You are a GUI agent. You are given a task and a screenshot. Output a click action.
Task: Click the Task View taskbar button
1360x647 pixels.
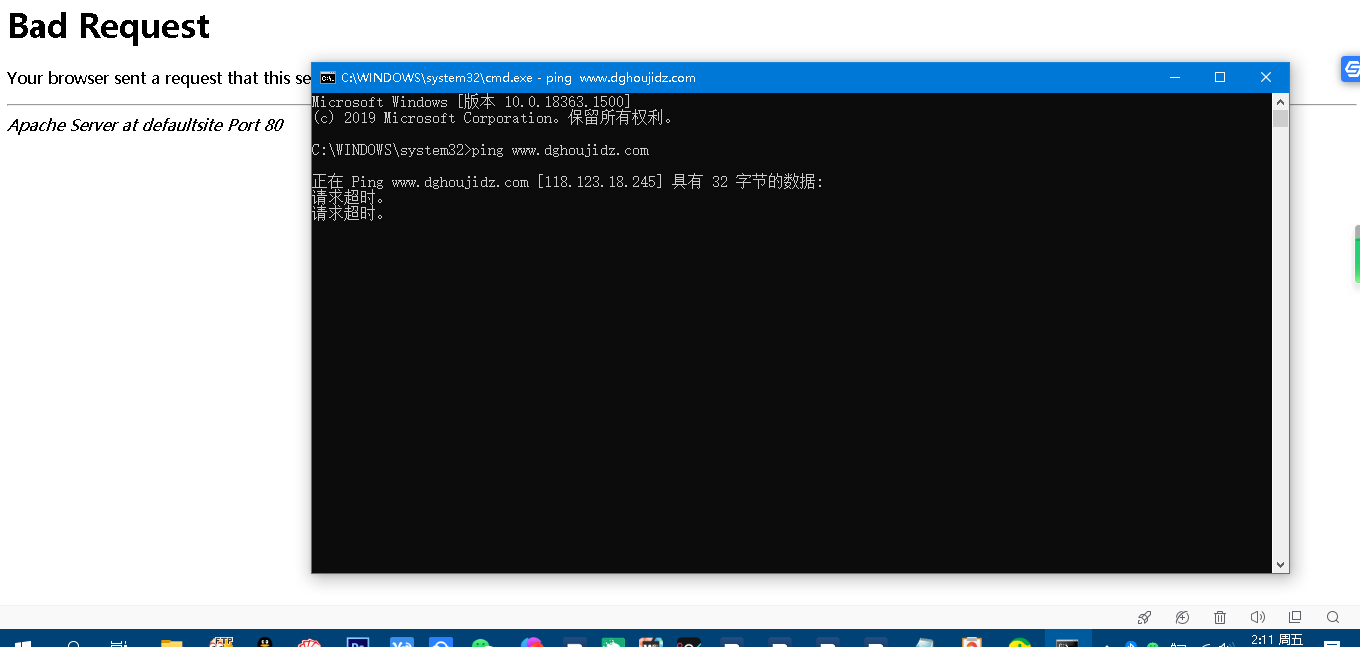tap(119, 643)
